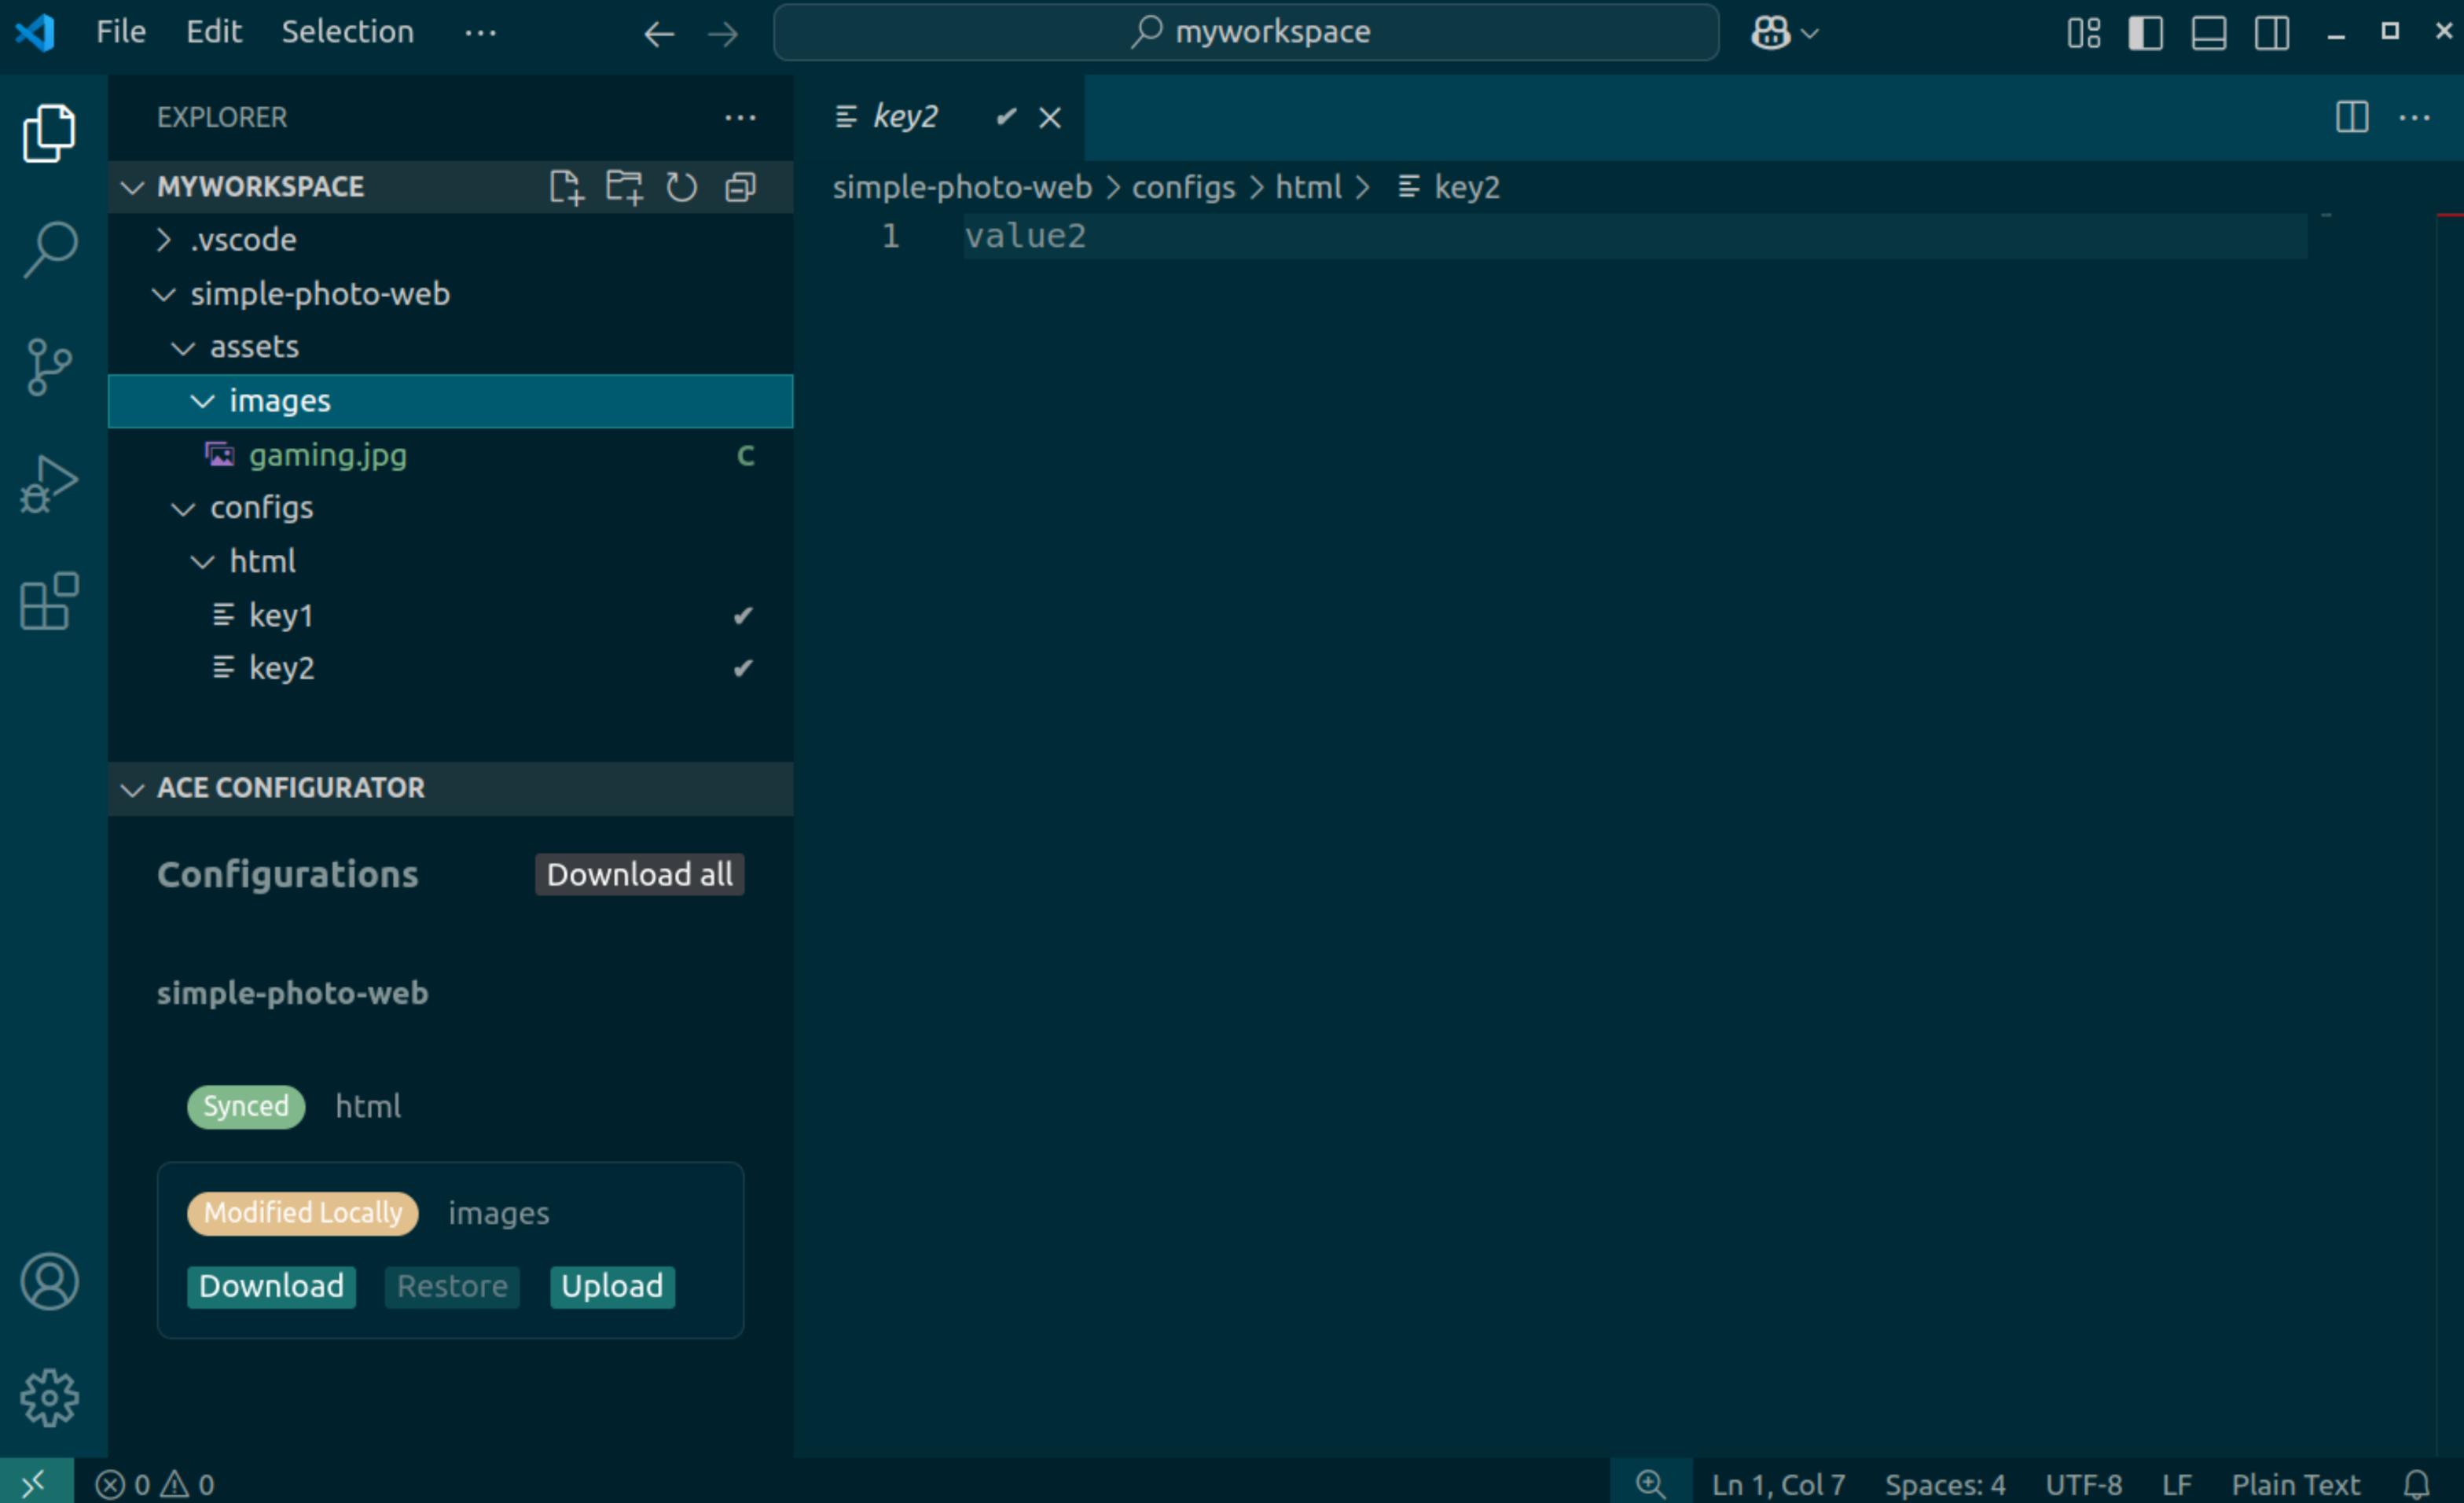Viewport: 2464px width, 1503px height.
Task: Open notifications bell in status bar
Action: 2417,1484
